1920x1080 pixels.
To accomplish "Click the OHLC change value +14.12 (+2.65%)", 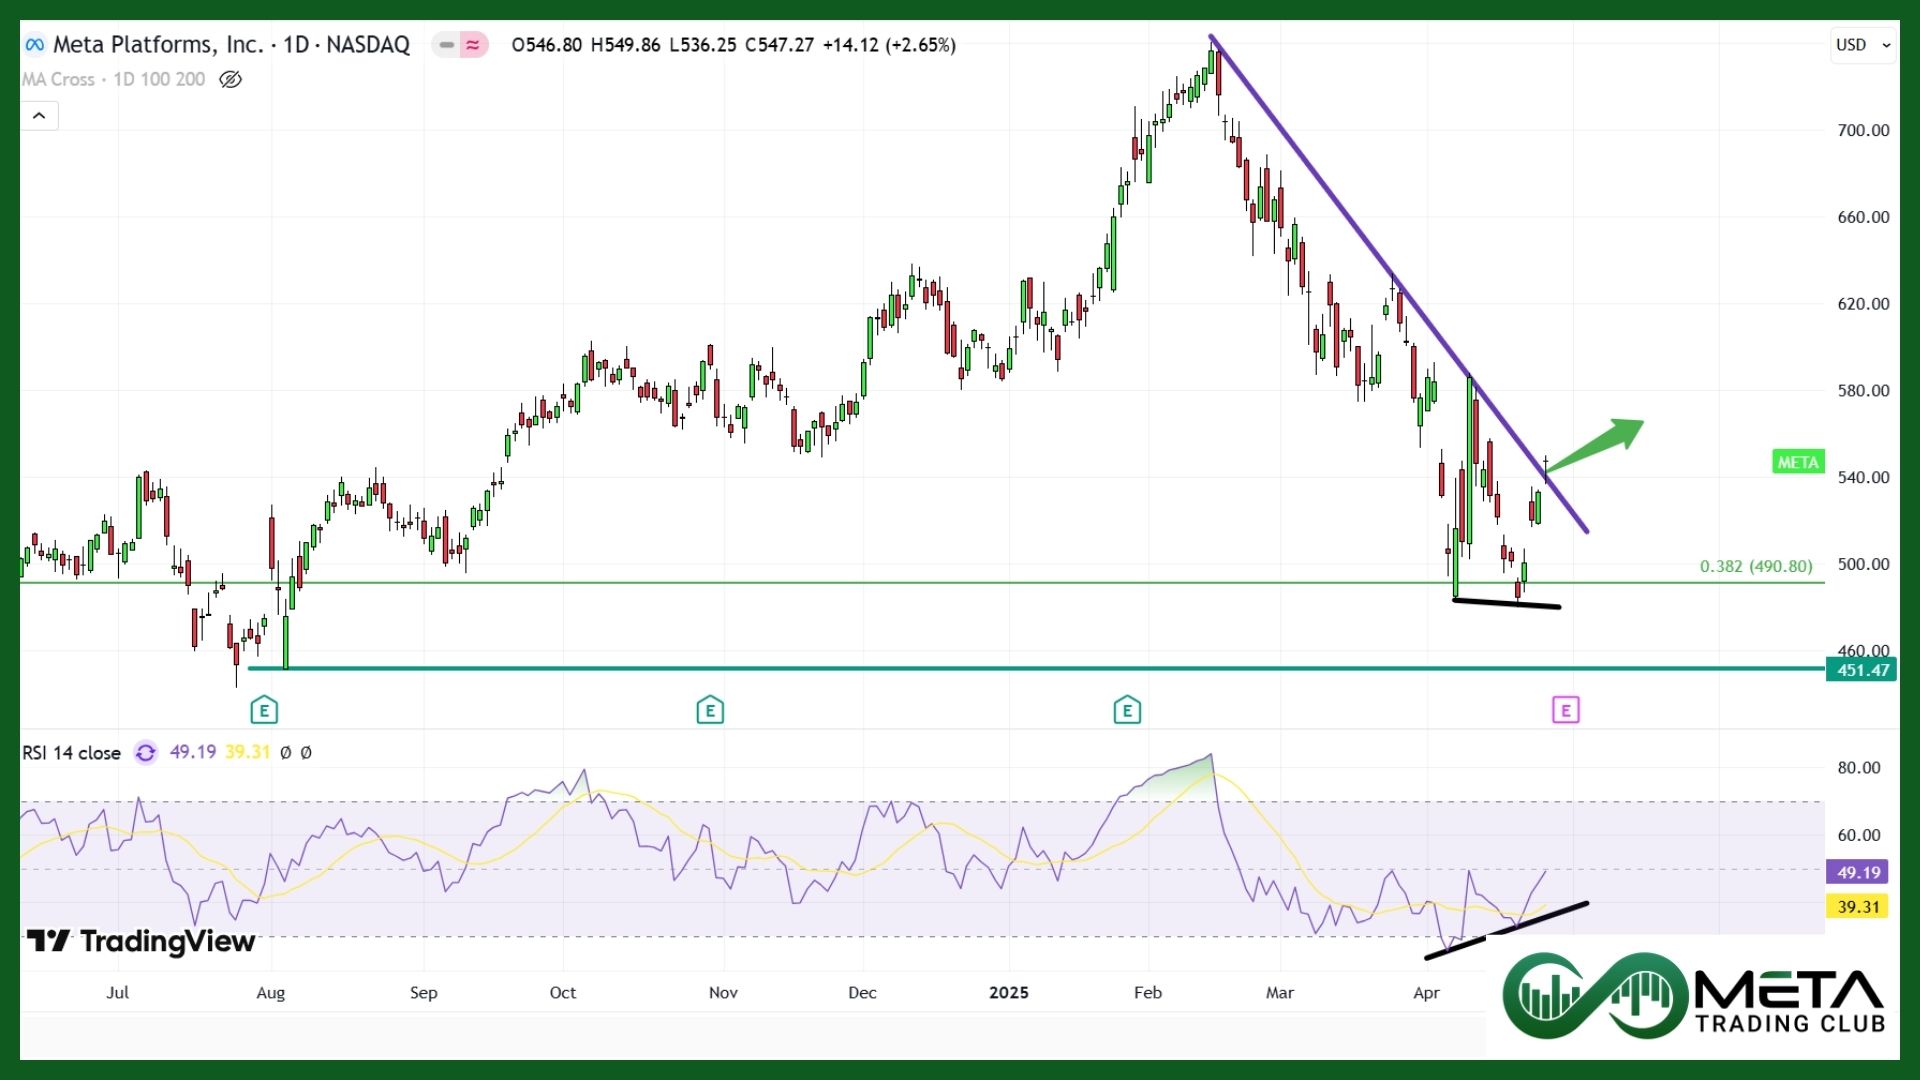I will 889,45.
